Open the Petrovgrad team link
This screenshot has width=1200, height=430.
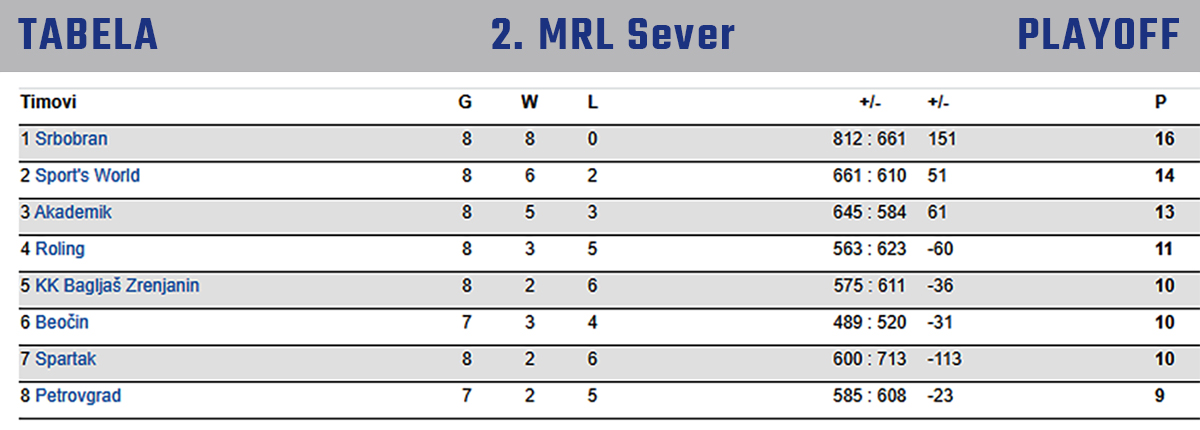[78, 396]
